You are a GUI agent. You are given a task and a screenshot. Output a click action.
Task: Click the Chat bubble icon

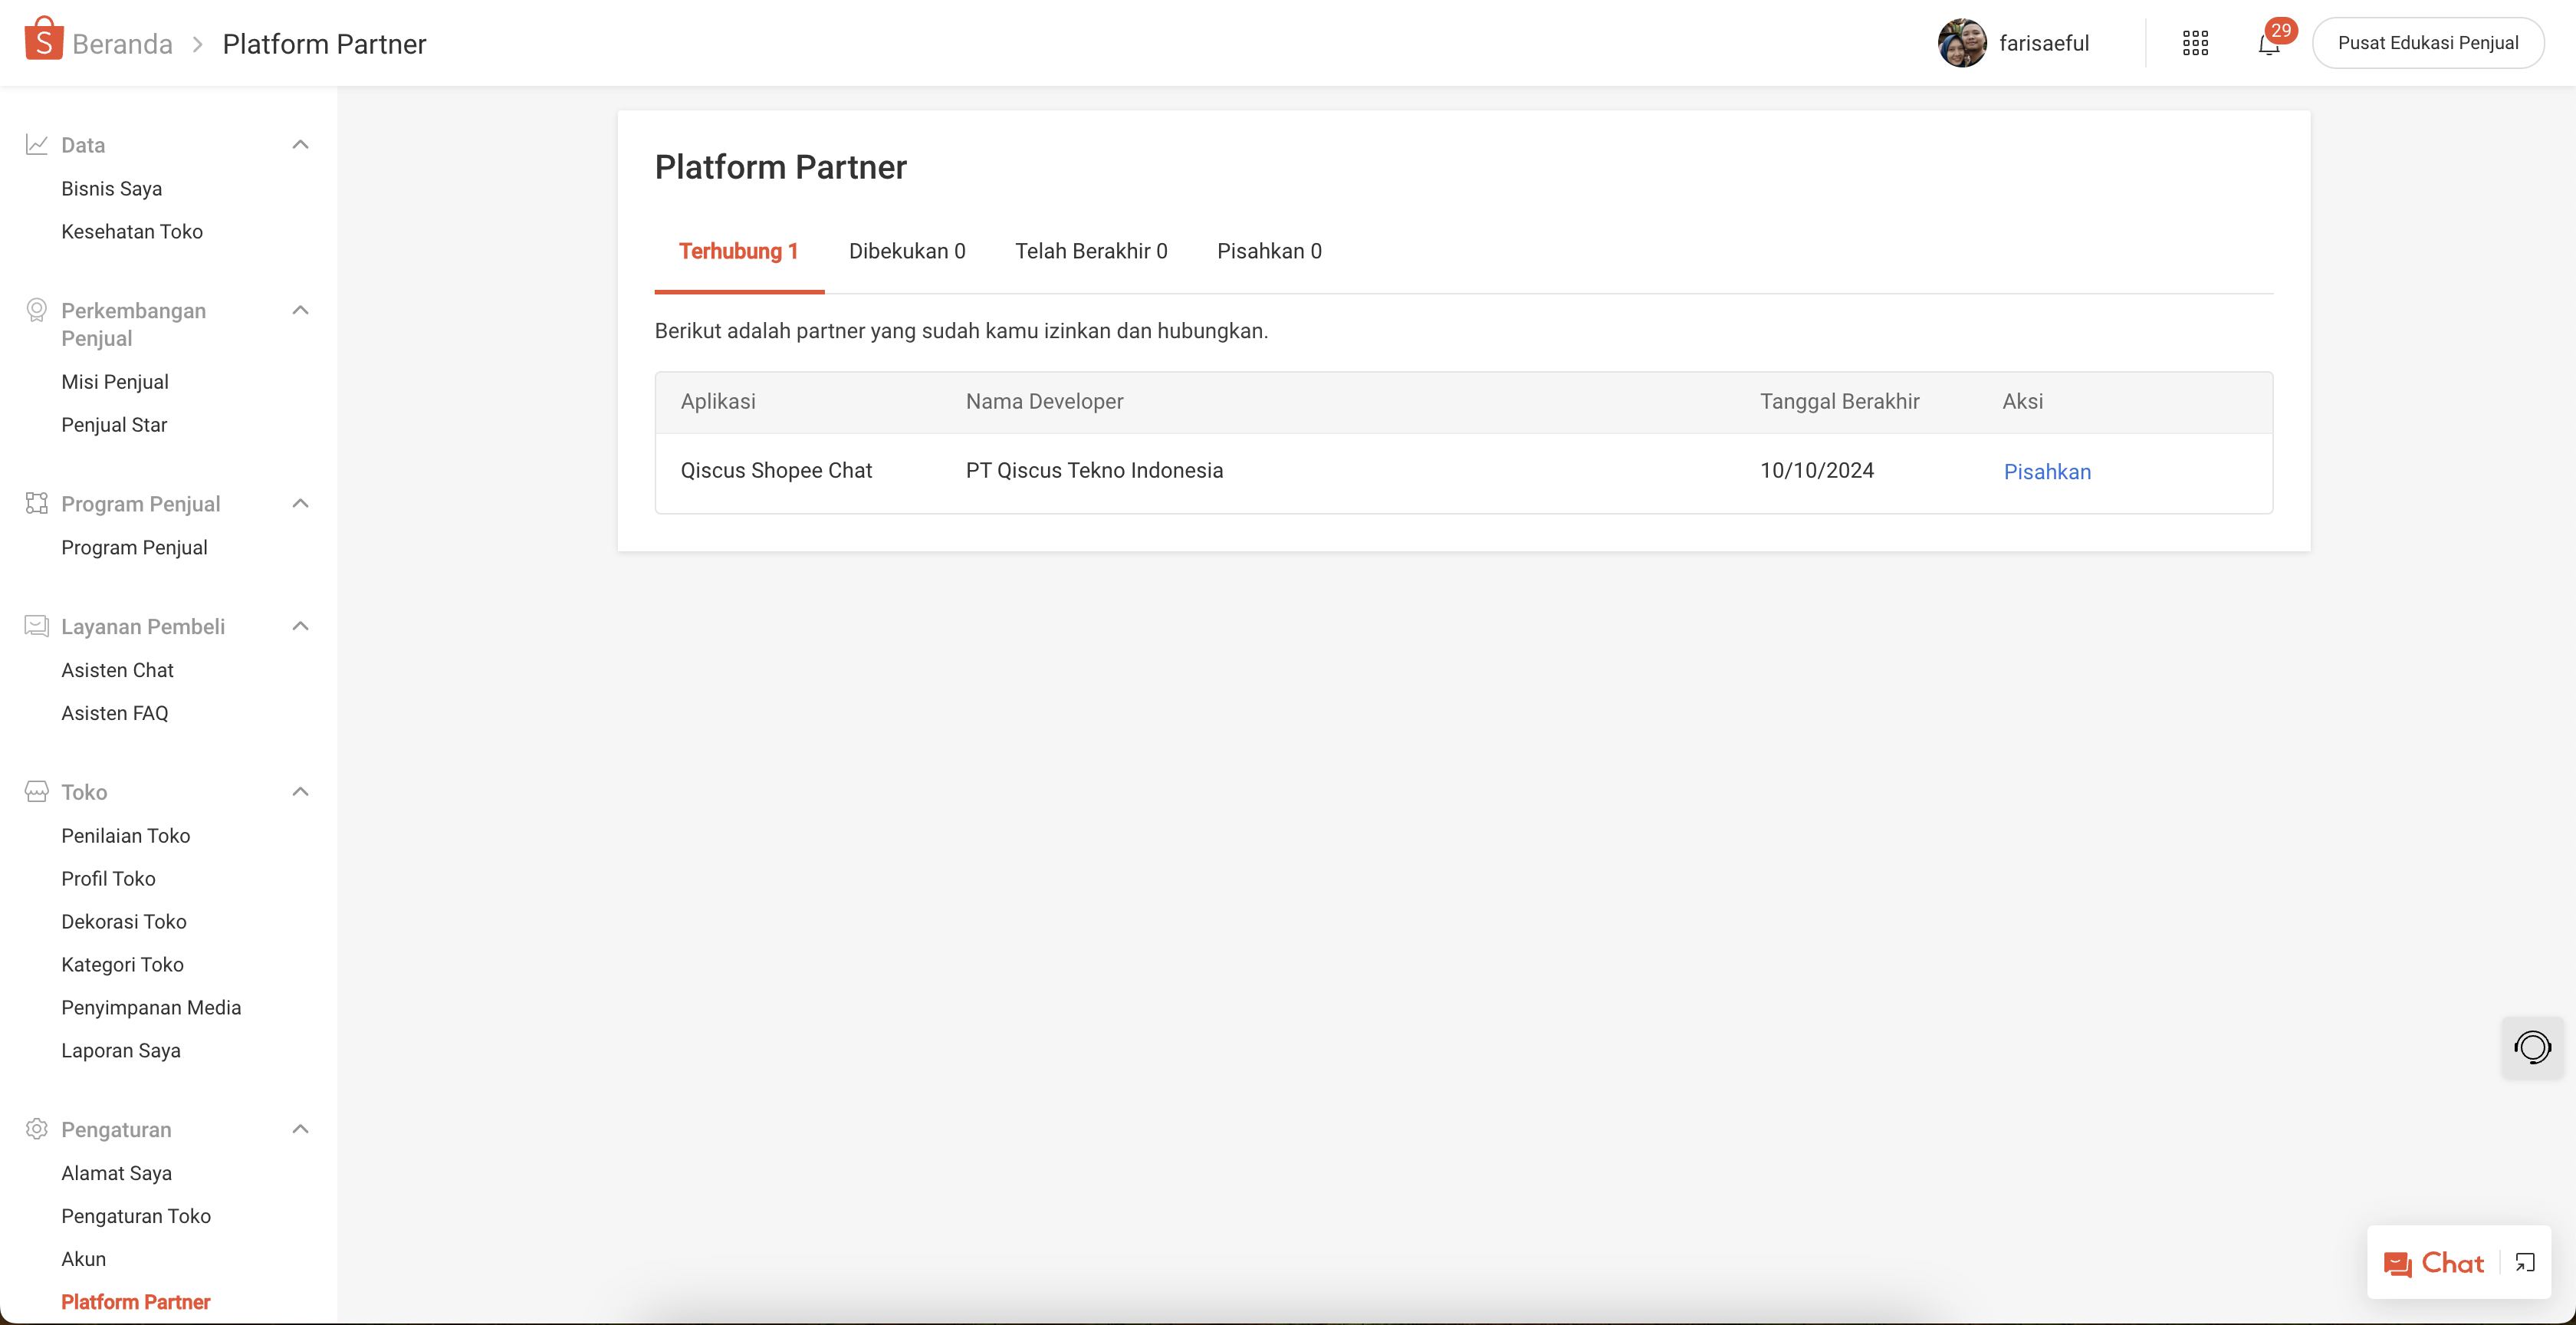(2397, 1264)
